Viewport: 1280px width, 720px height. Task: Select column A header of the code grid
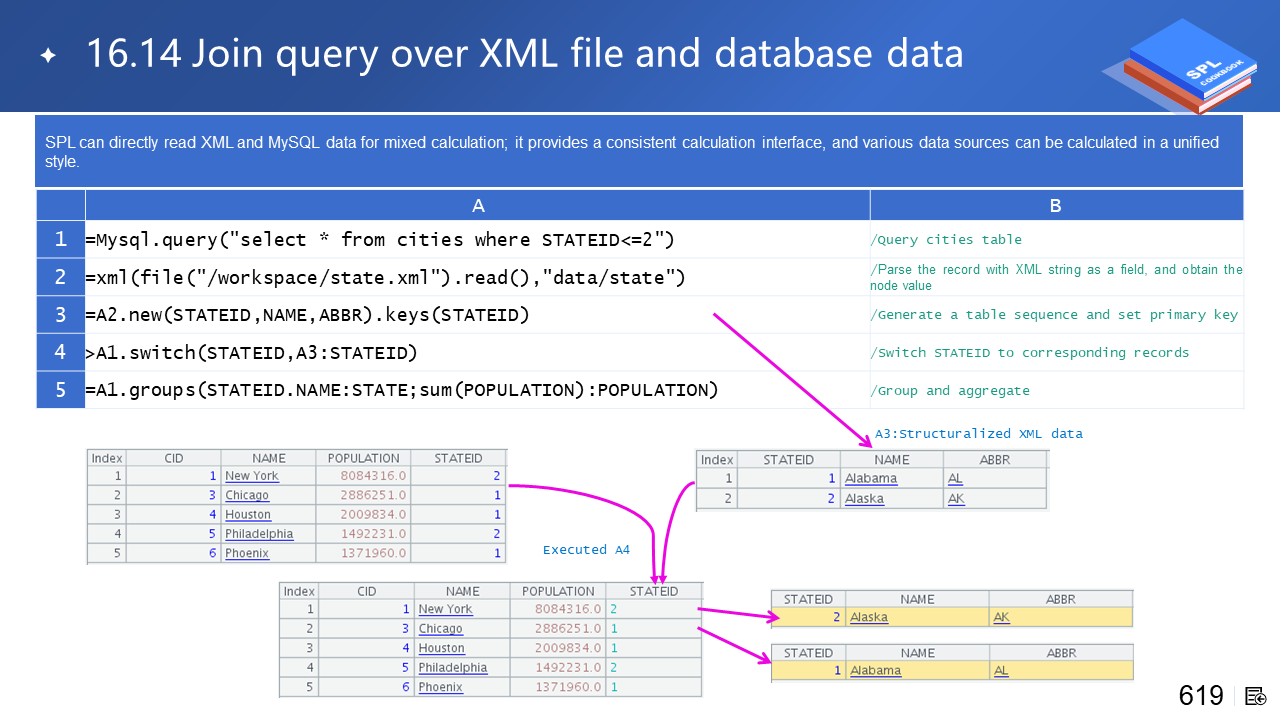click(477, 206)
